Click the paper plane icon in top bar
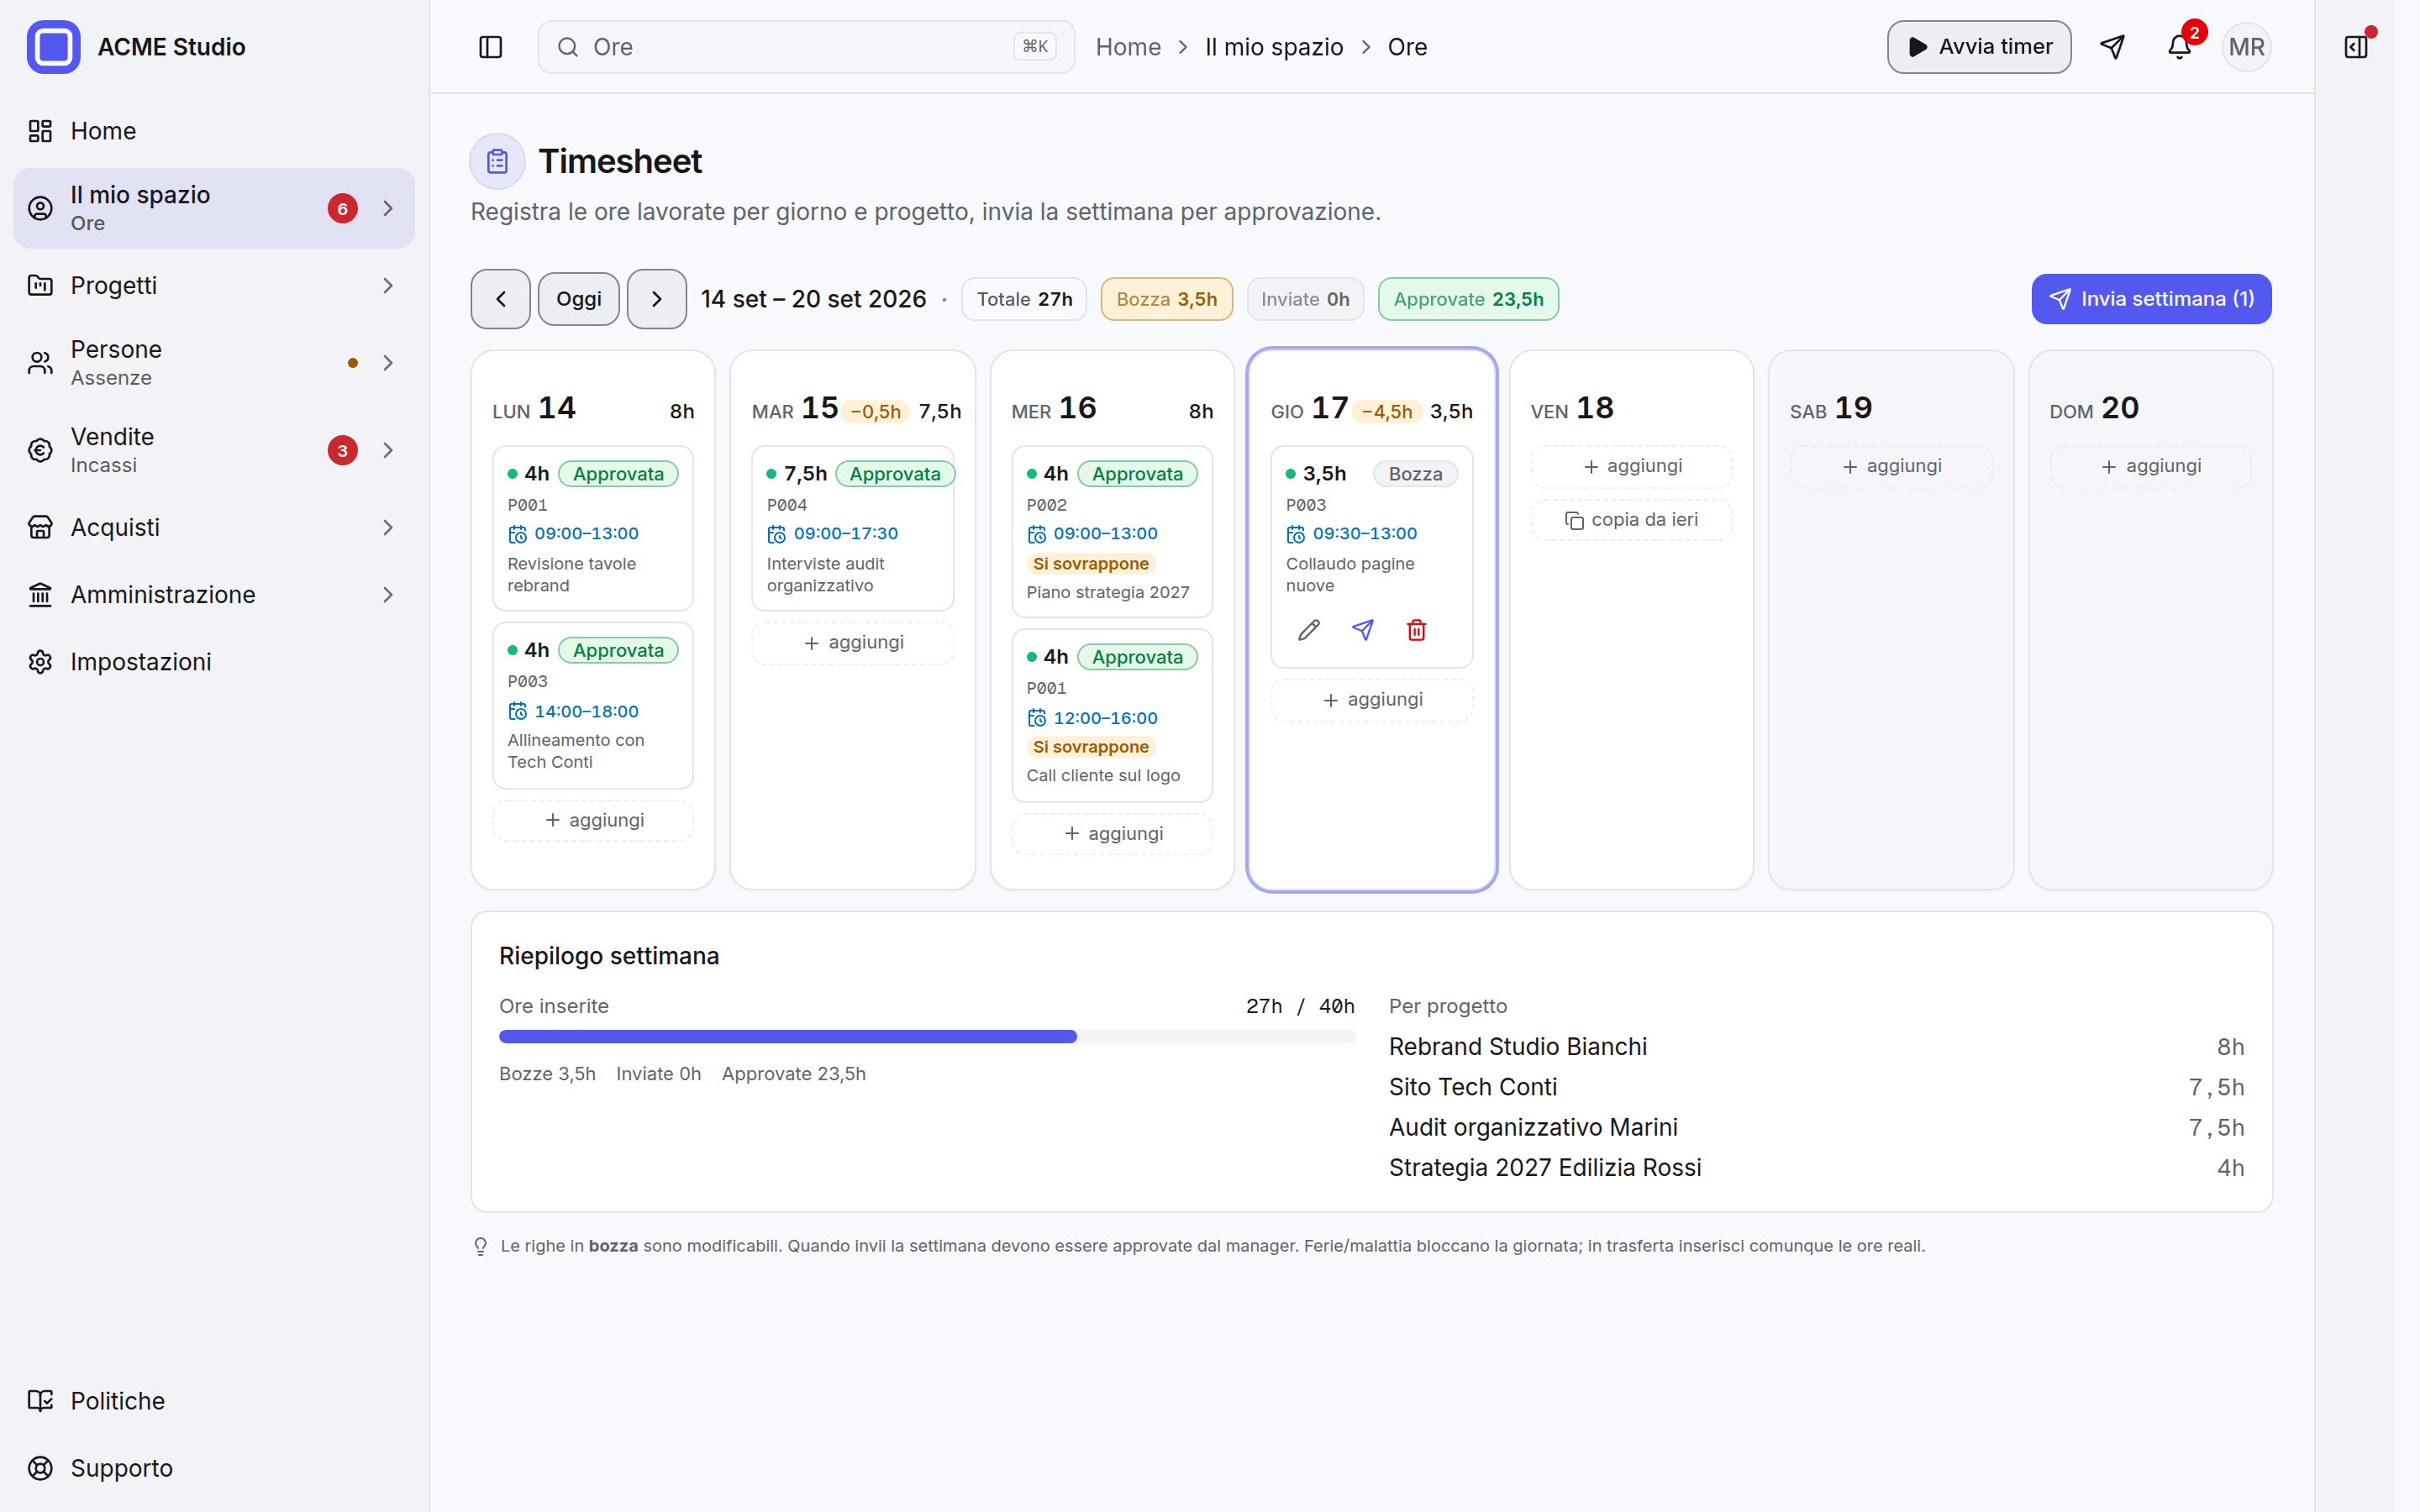Image resolution: width=2420 pixels, height=1512 pixels. pos(2112,47)
